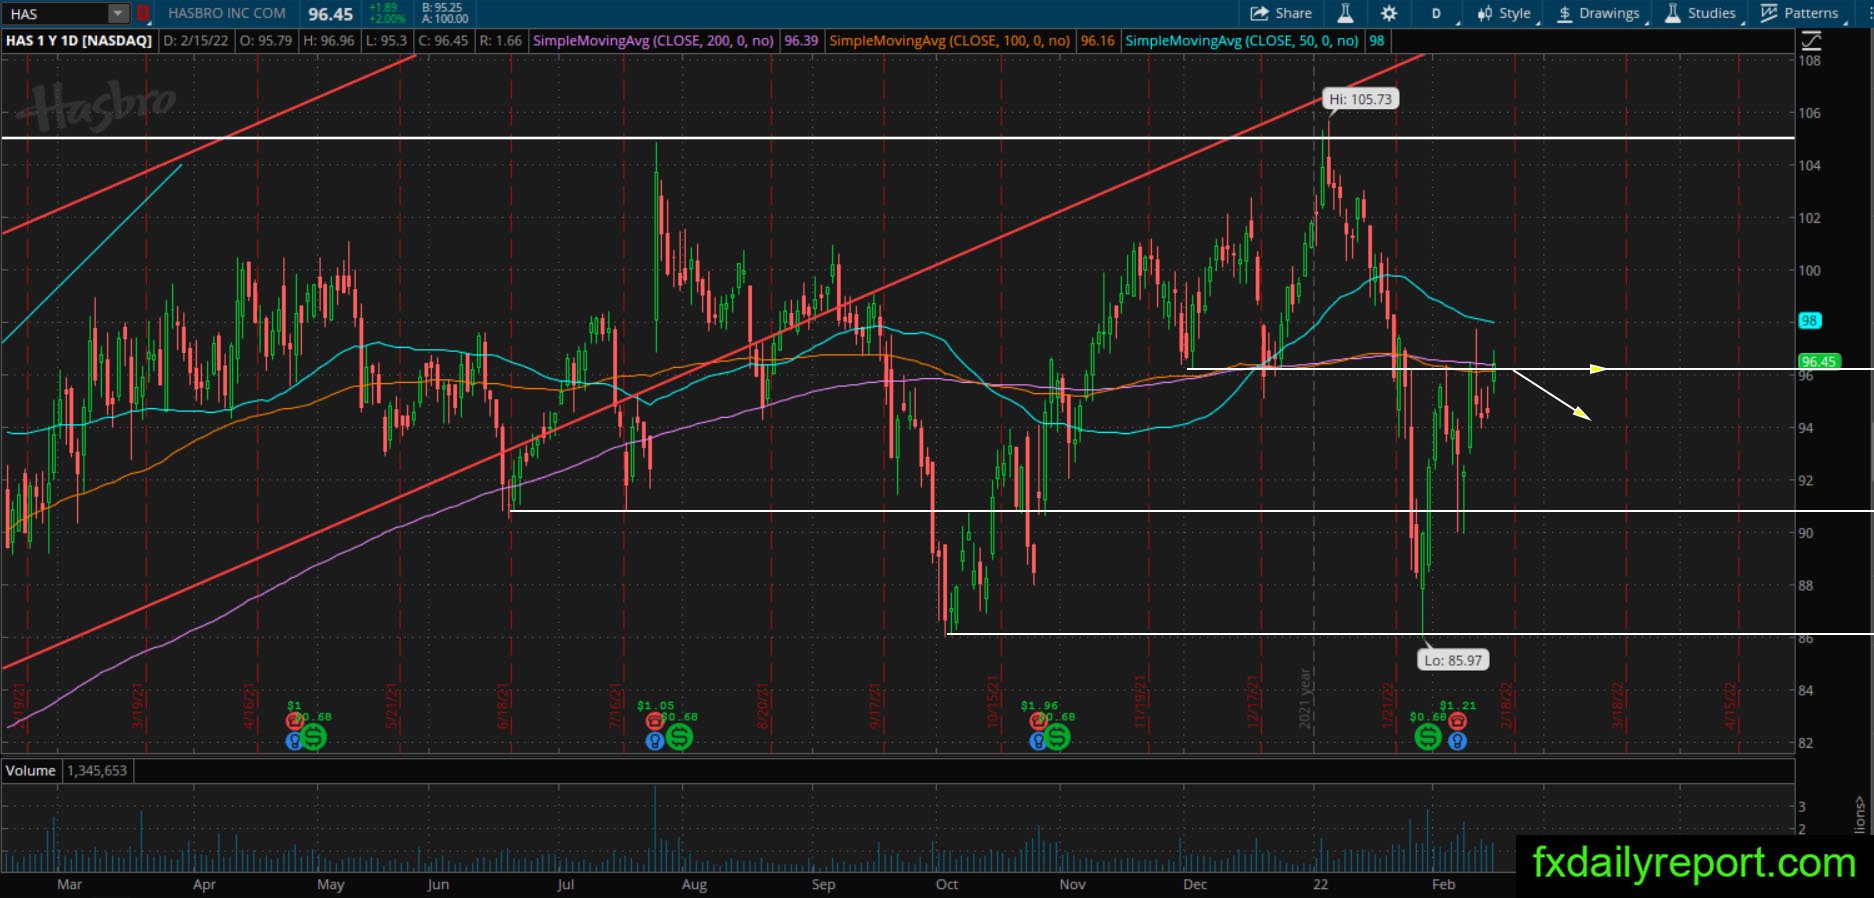Open chart settings gear icon
Screen dimensions: 1874x898
[1389, 13]
